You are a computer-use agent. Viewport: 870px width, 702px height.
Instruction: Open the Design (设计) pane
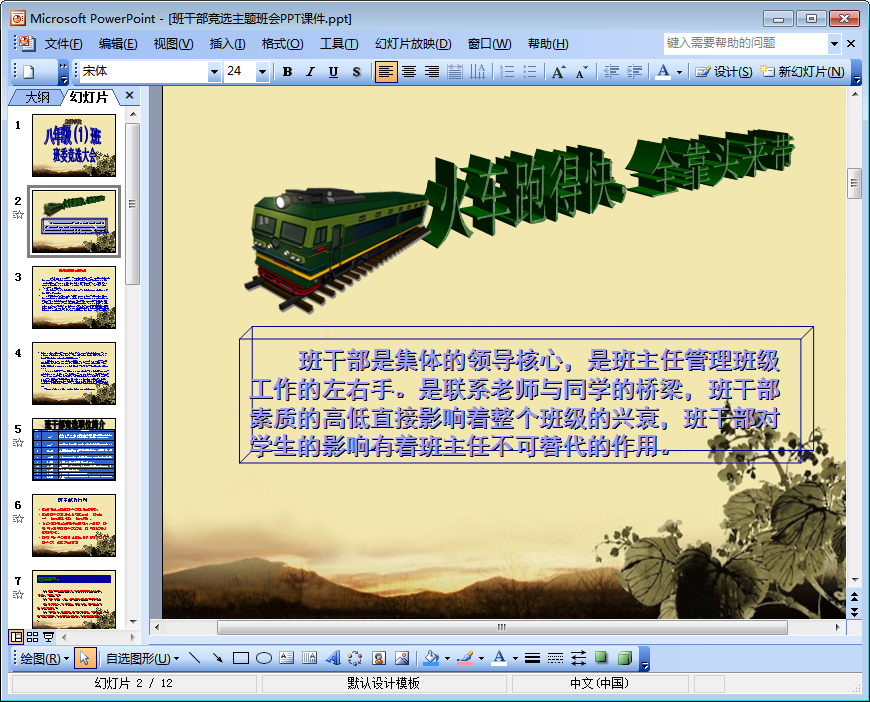pyautogui.click(x=724, y=72)
